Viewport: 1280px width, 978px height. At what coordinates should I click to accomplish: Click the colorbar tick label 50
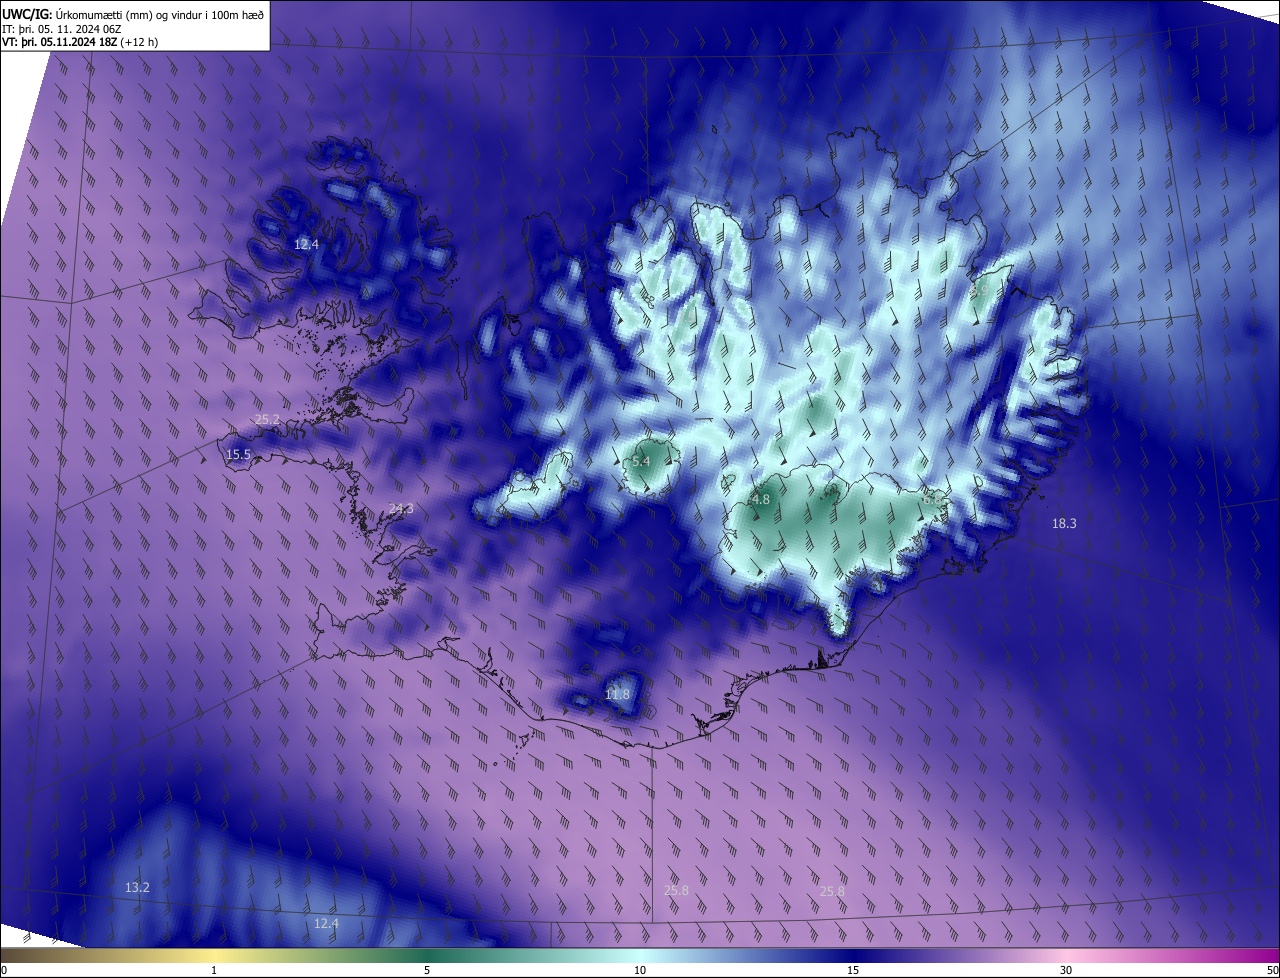pyautogui.click(x=1272, y=970)
